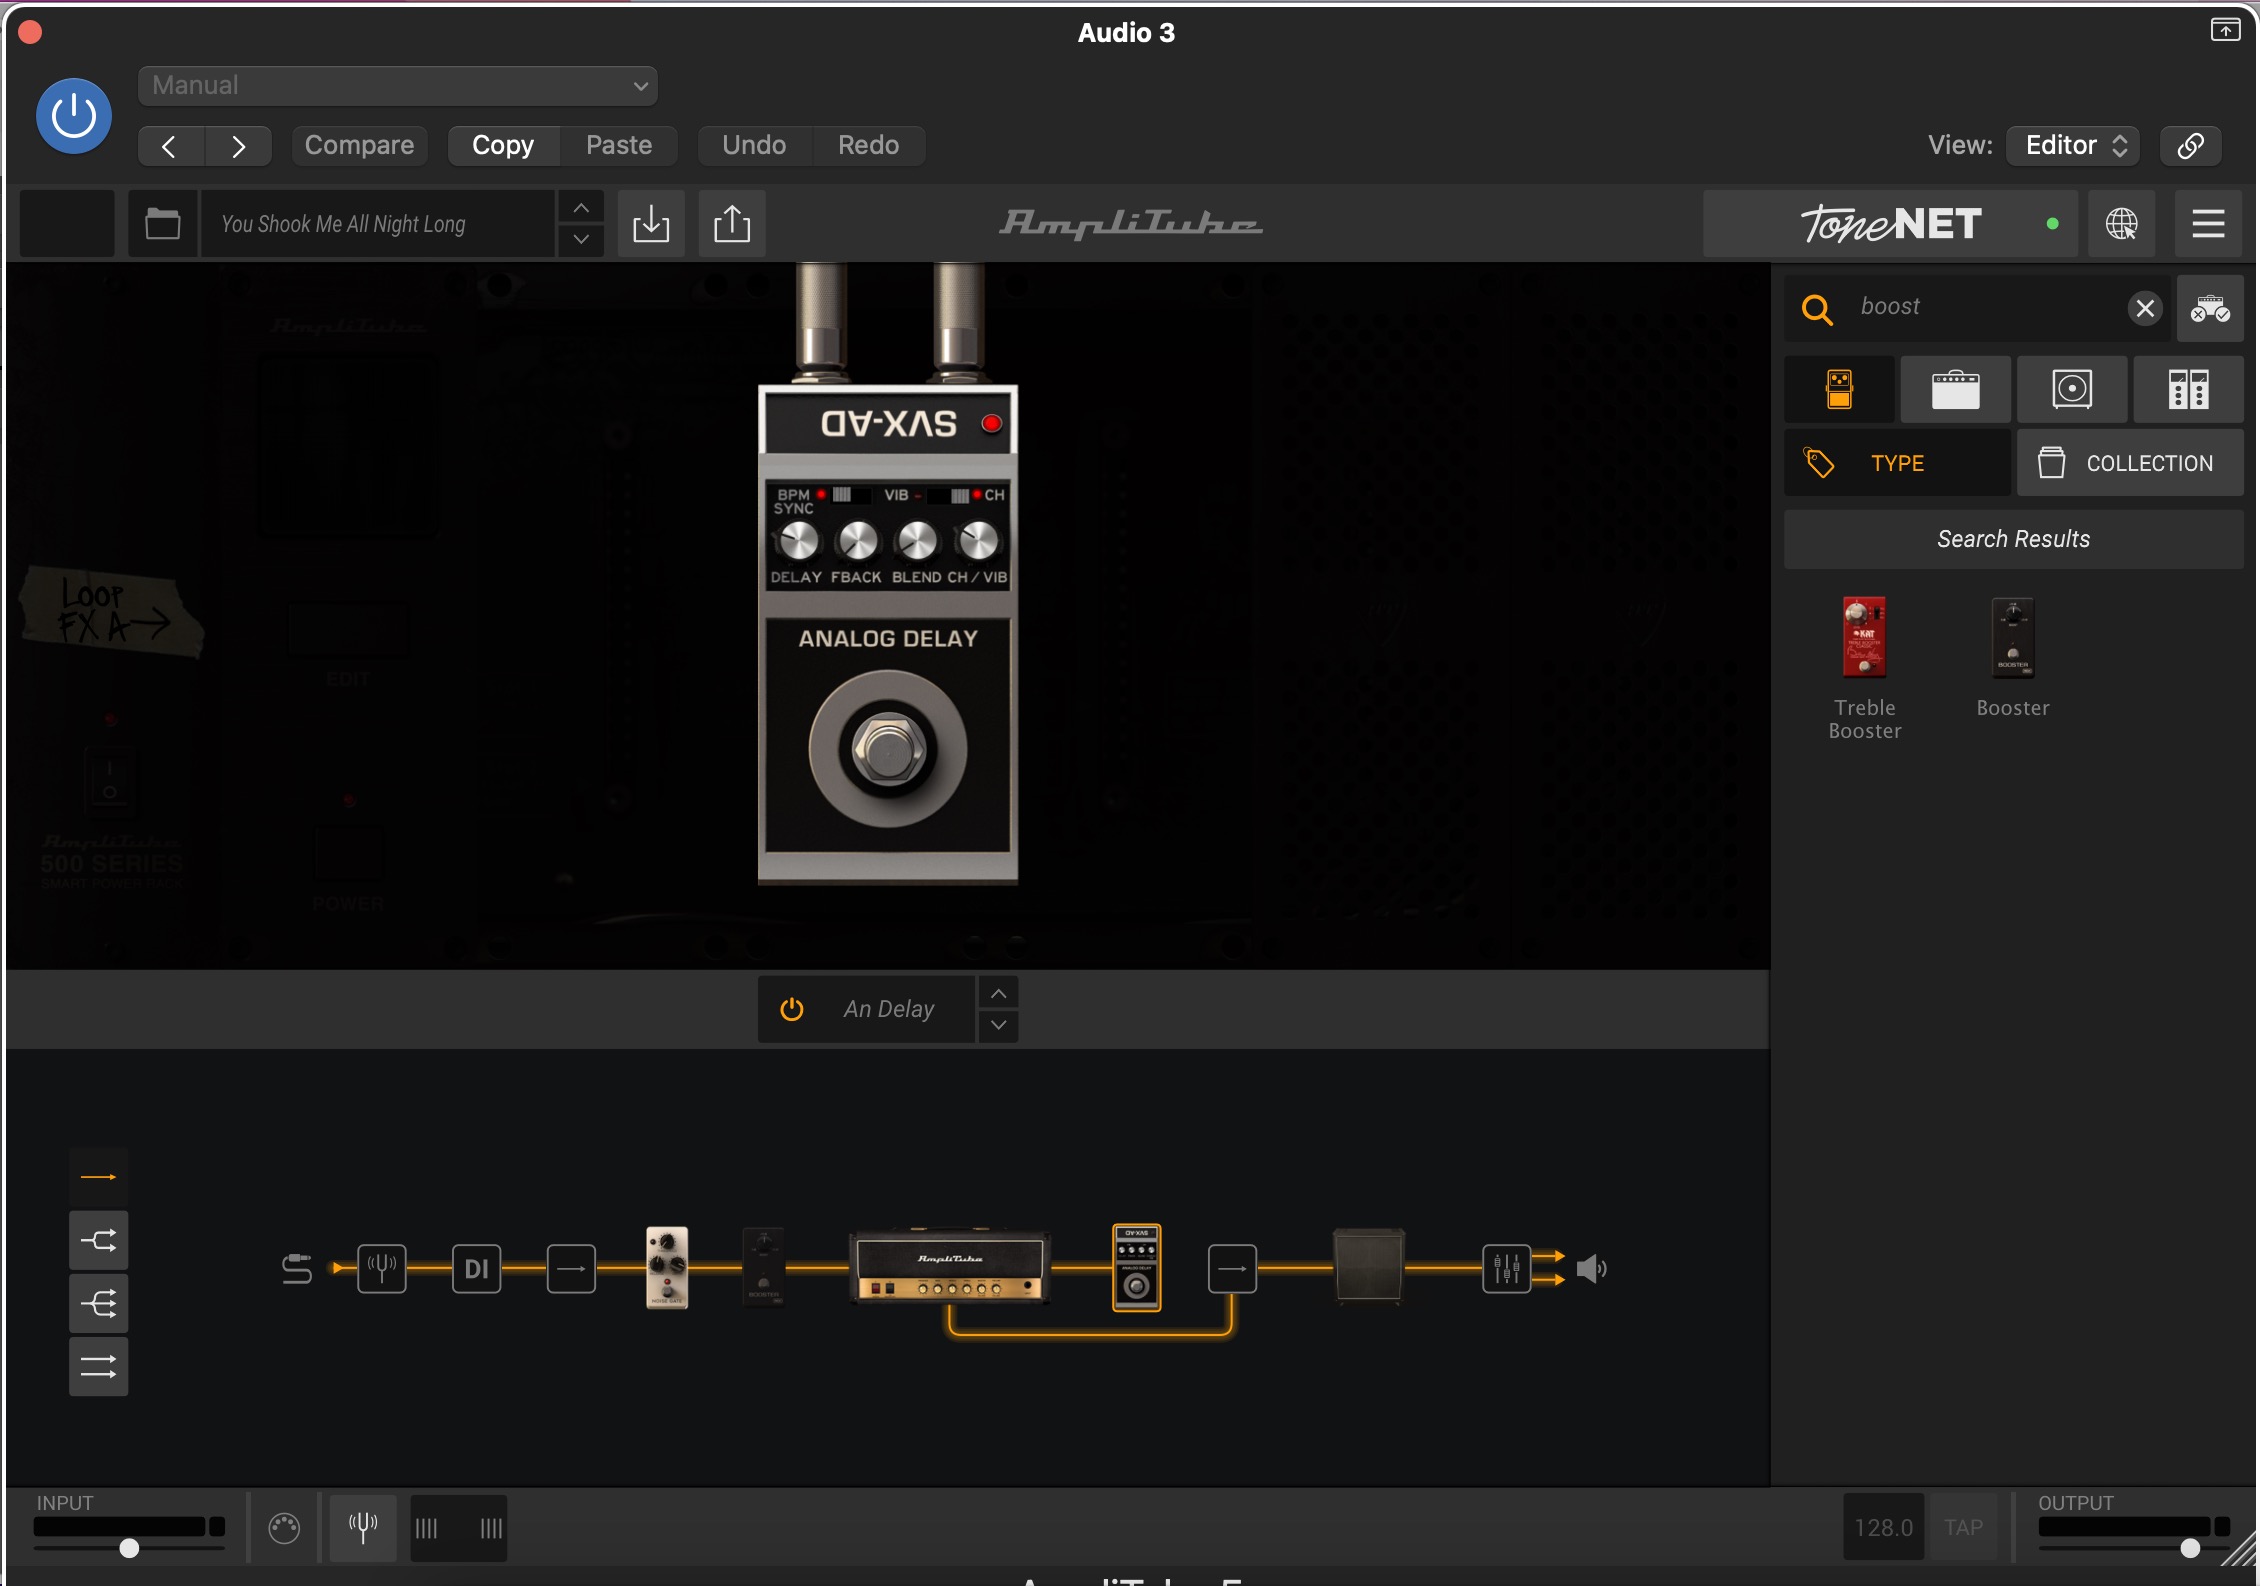Click the Undo button
The image size is (2260, 1586).
coord(754,146)
